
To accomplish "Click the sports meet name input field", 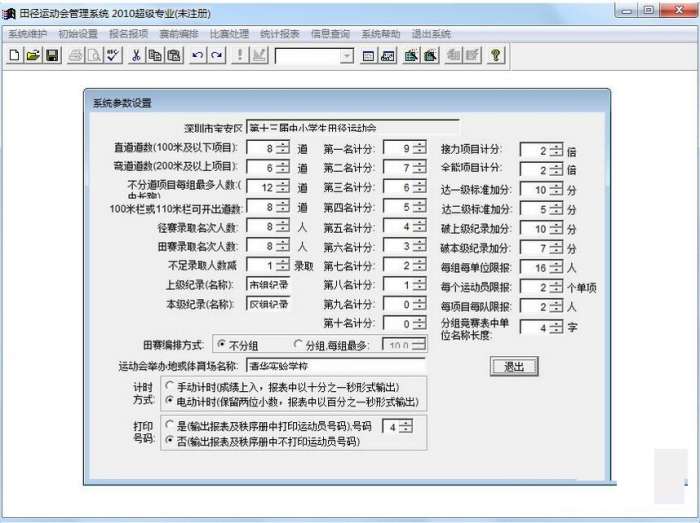I will [353, 127].
